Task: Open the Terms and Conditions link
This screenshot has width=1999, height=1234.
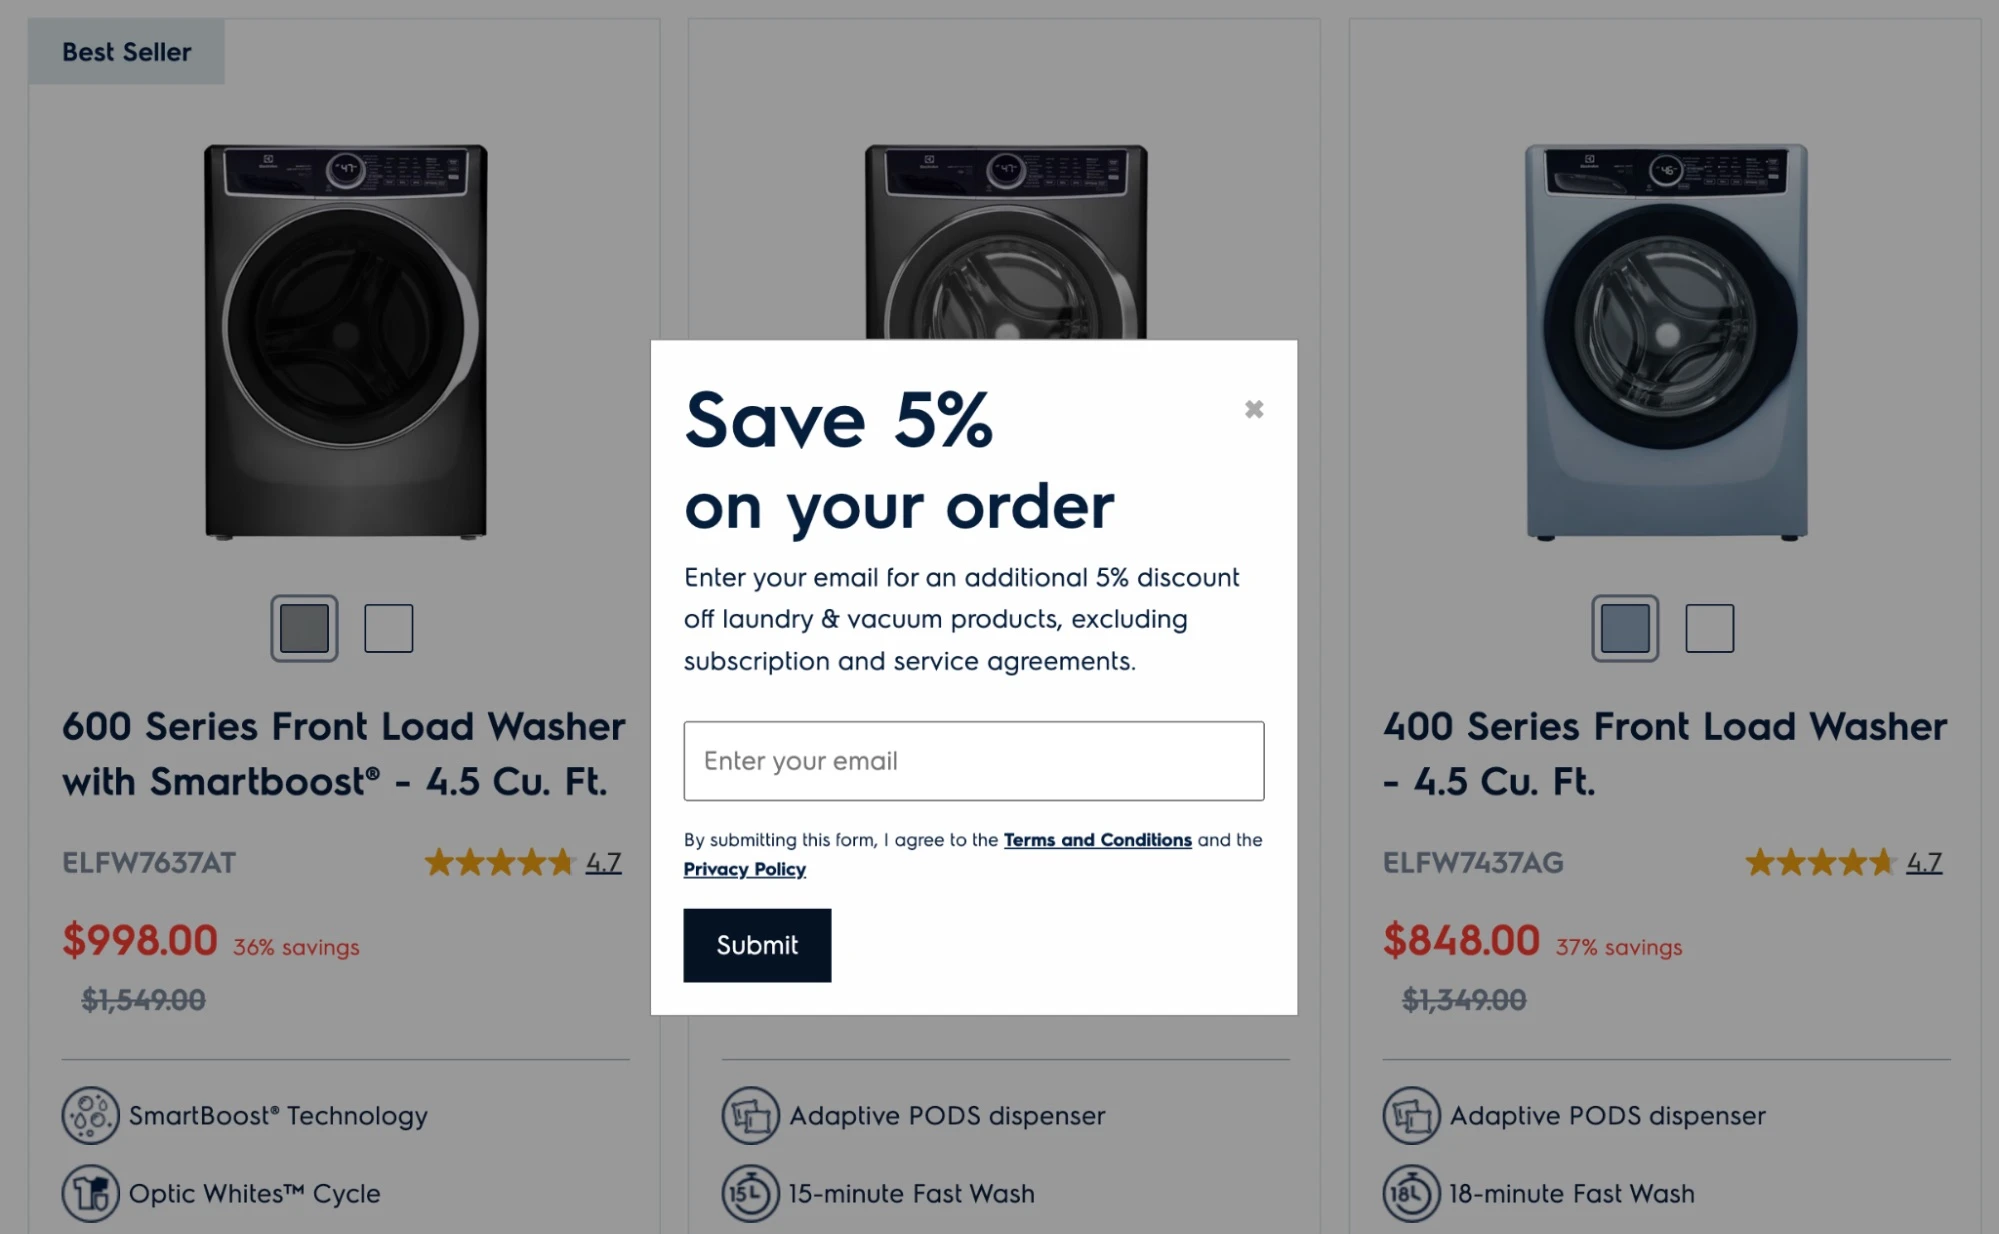Action: point(1097,840)
